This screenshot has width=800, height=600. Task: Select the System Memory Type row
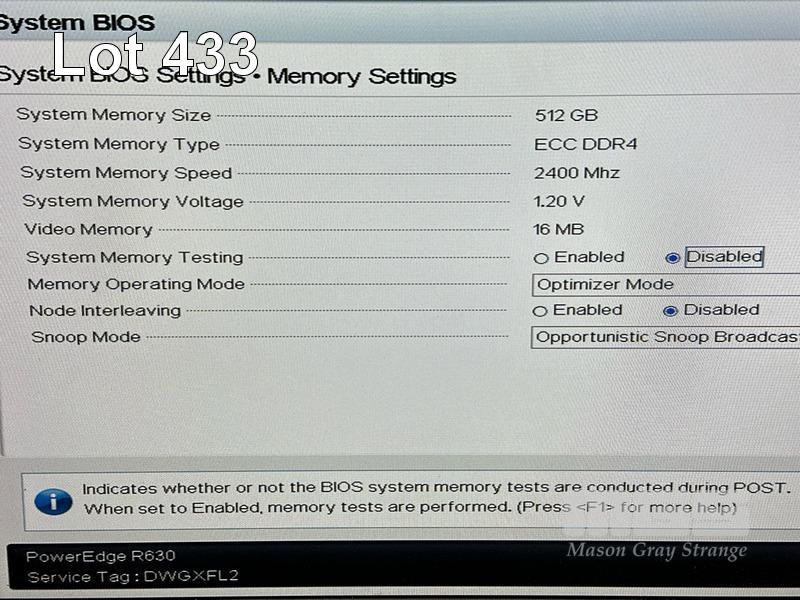327,144
